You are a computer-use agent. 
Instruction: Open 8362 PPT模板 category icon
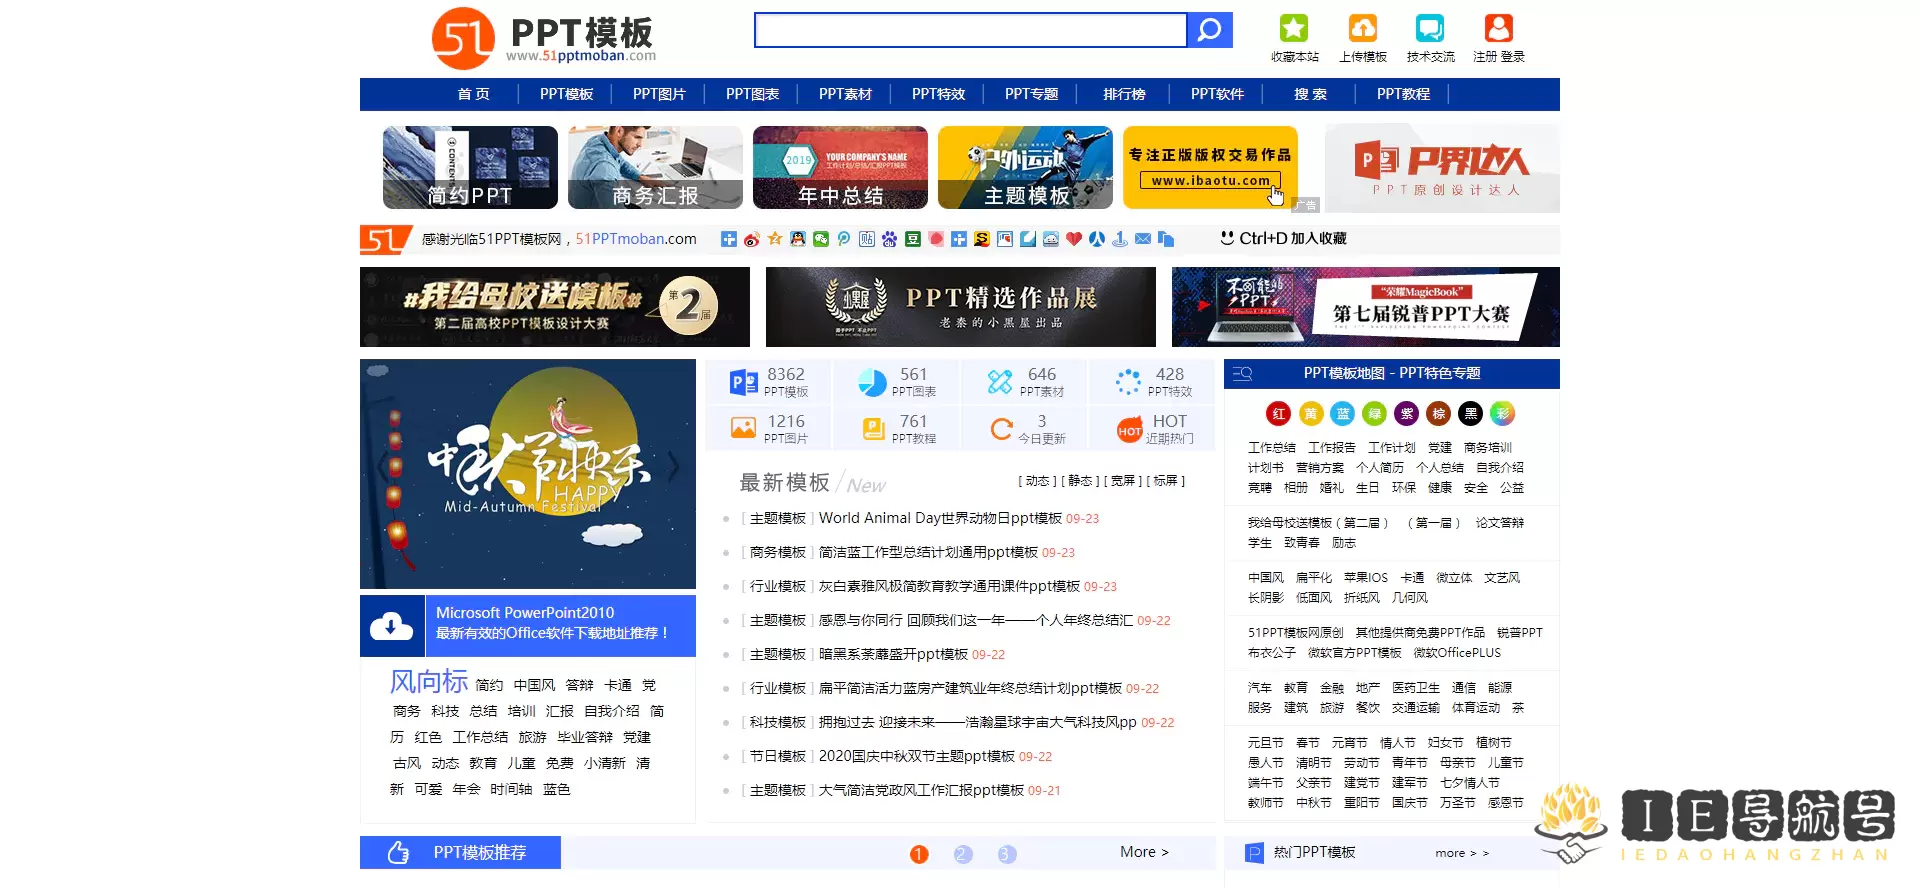coord(744,382)
